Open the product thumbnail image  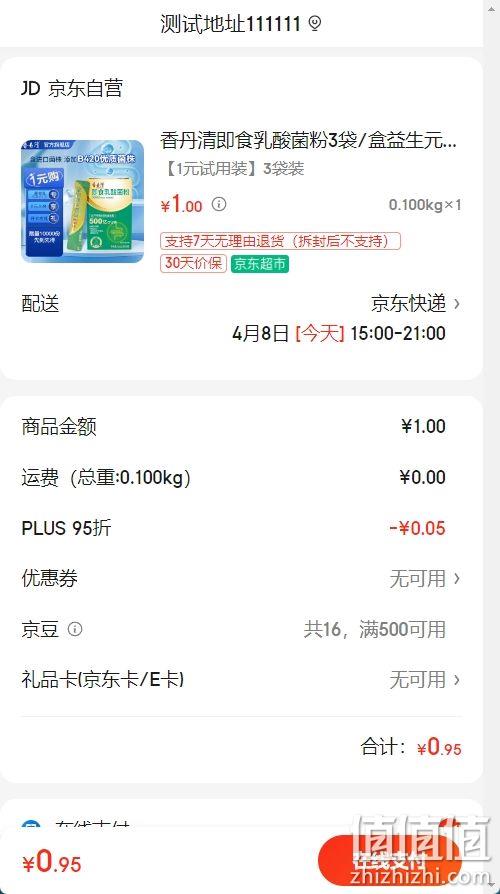click(x=83, y=201)
